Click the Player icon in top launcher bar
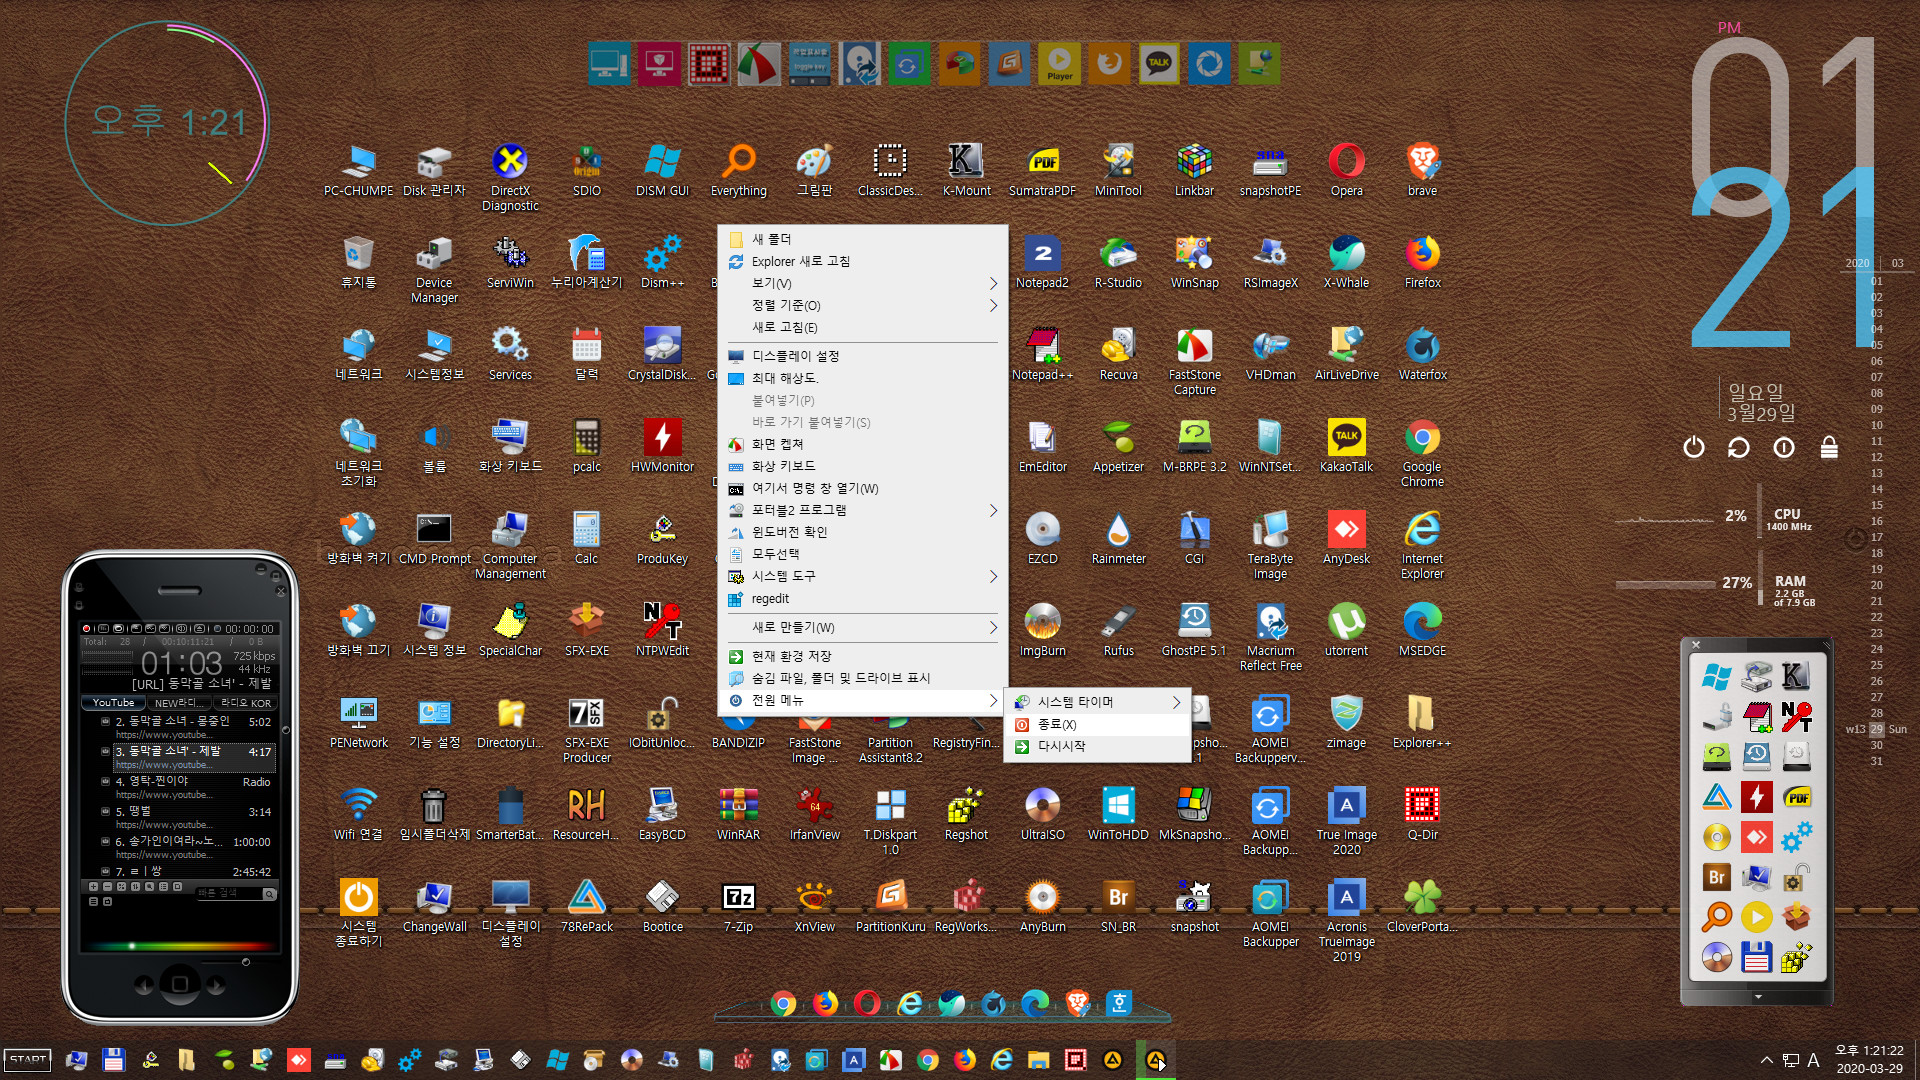The image size is (1920, 1080). click(1059, 64)
